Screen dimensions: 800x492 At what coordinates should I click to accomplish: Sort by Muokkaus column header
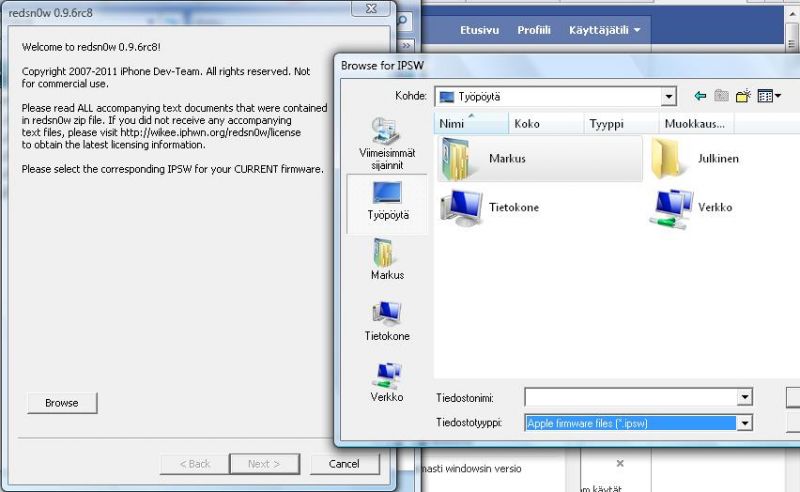[696, 124]
